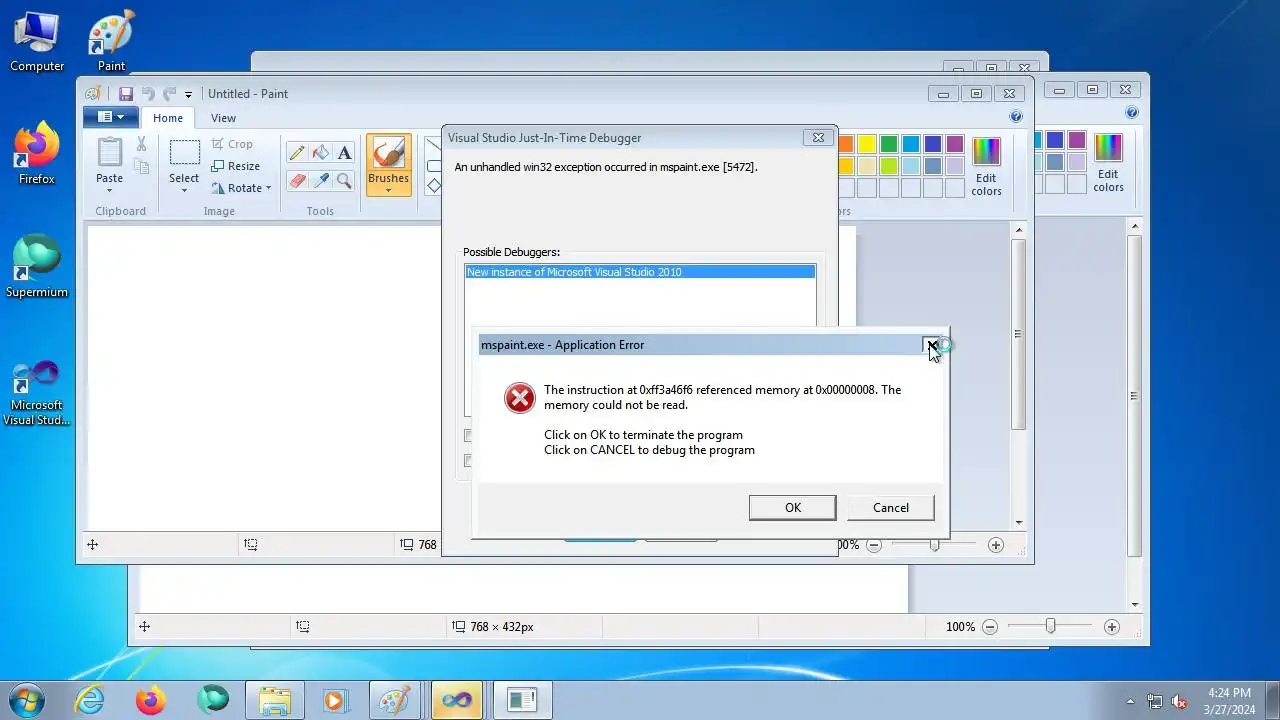1280x720 pixels.
Task: Click Help icon in rear Paint window
Action: 1132,113
